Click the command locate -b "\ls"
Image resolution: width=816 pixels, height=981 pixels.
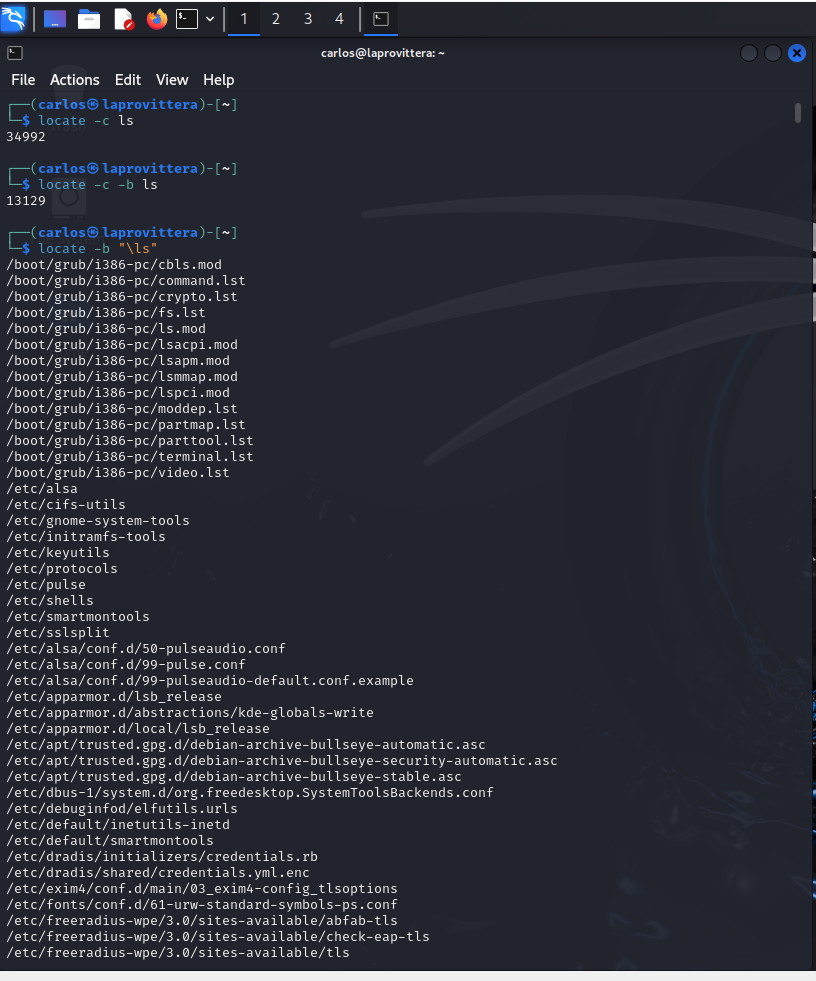click(x=98, y=248)
